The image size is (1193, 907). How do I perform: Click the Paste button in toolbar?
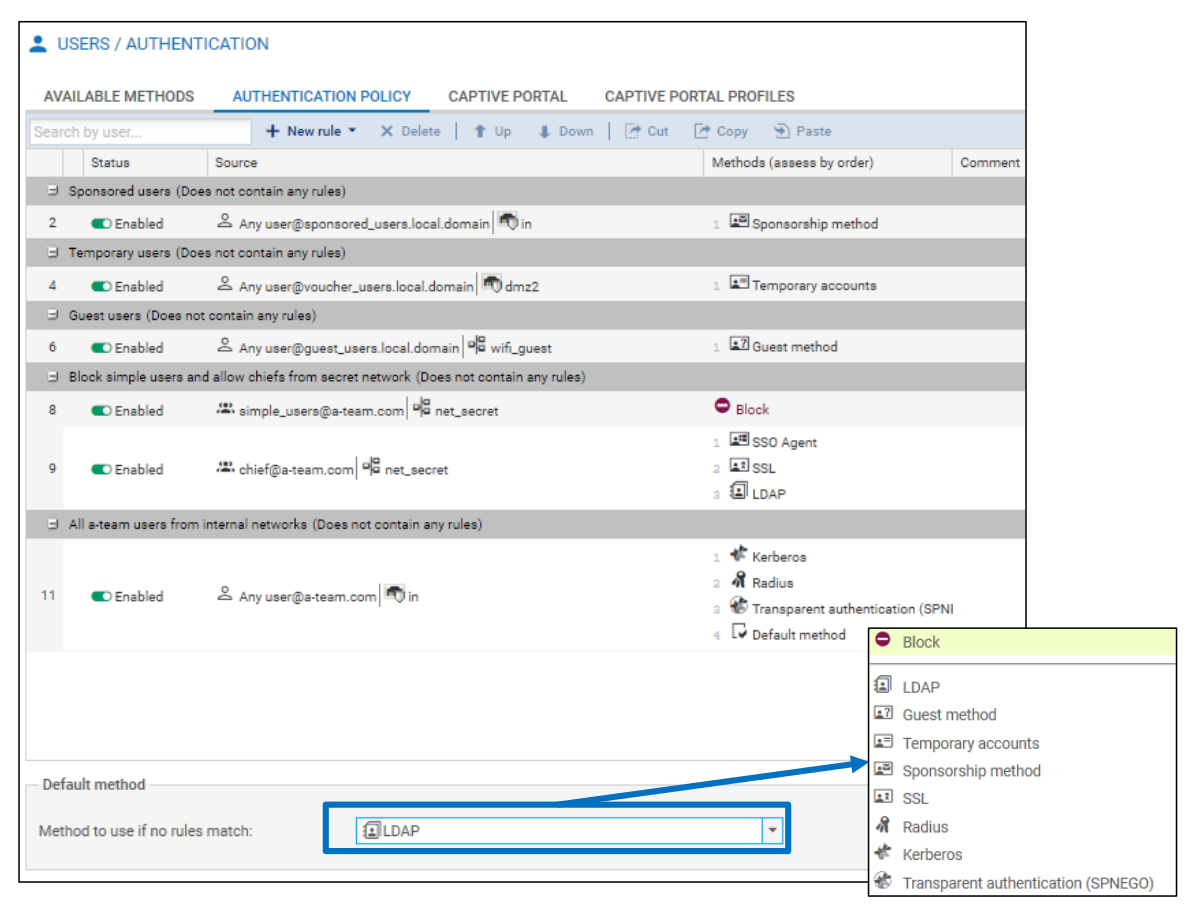click(x=802, y=131)
